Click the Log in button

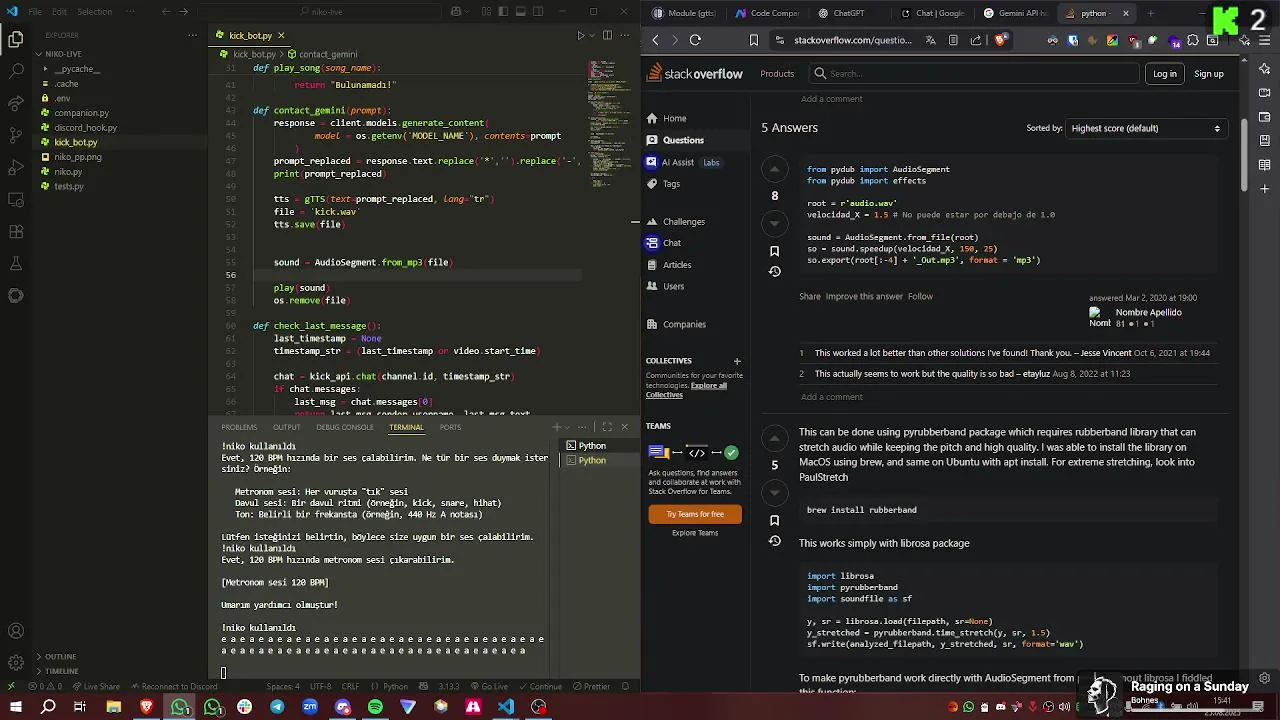click(x=1165, y=73)
